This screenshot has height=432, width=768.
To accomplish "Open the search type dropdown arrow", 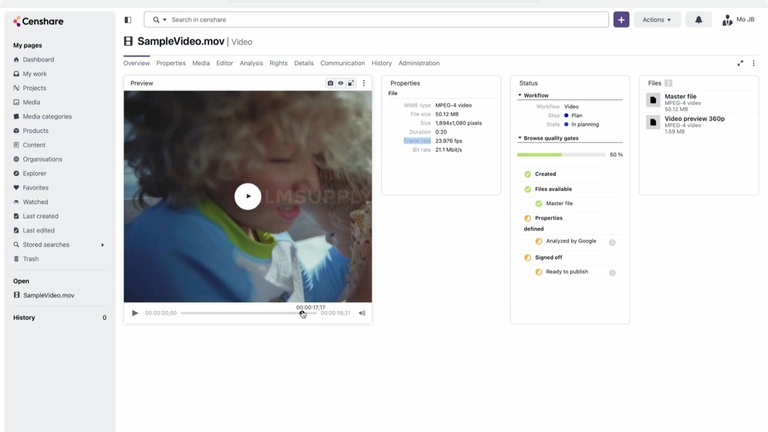I will coord(165,20).
